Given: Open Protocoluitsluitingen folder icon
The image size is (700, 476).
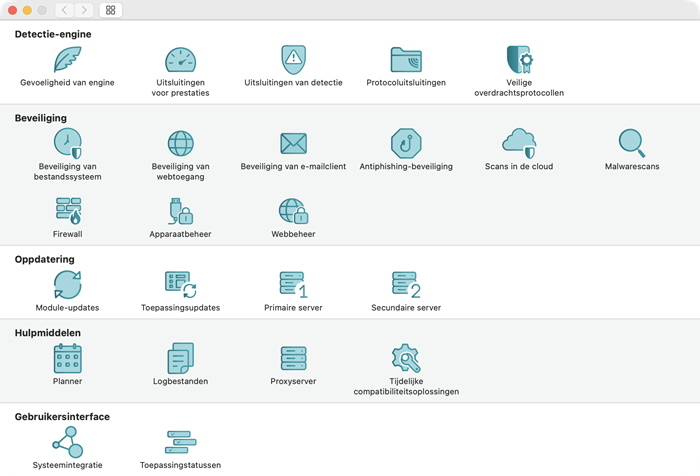Looking at the screenshot, I should 406,59.
